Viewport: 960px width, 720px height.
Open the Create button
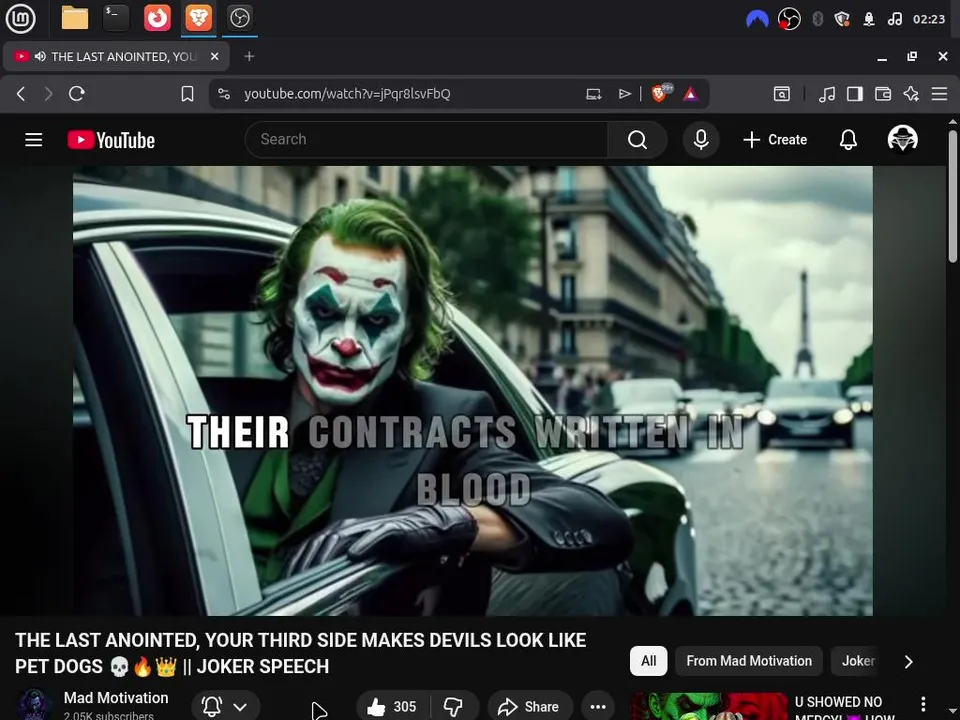[x=775, y=140]
